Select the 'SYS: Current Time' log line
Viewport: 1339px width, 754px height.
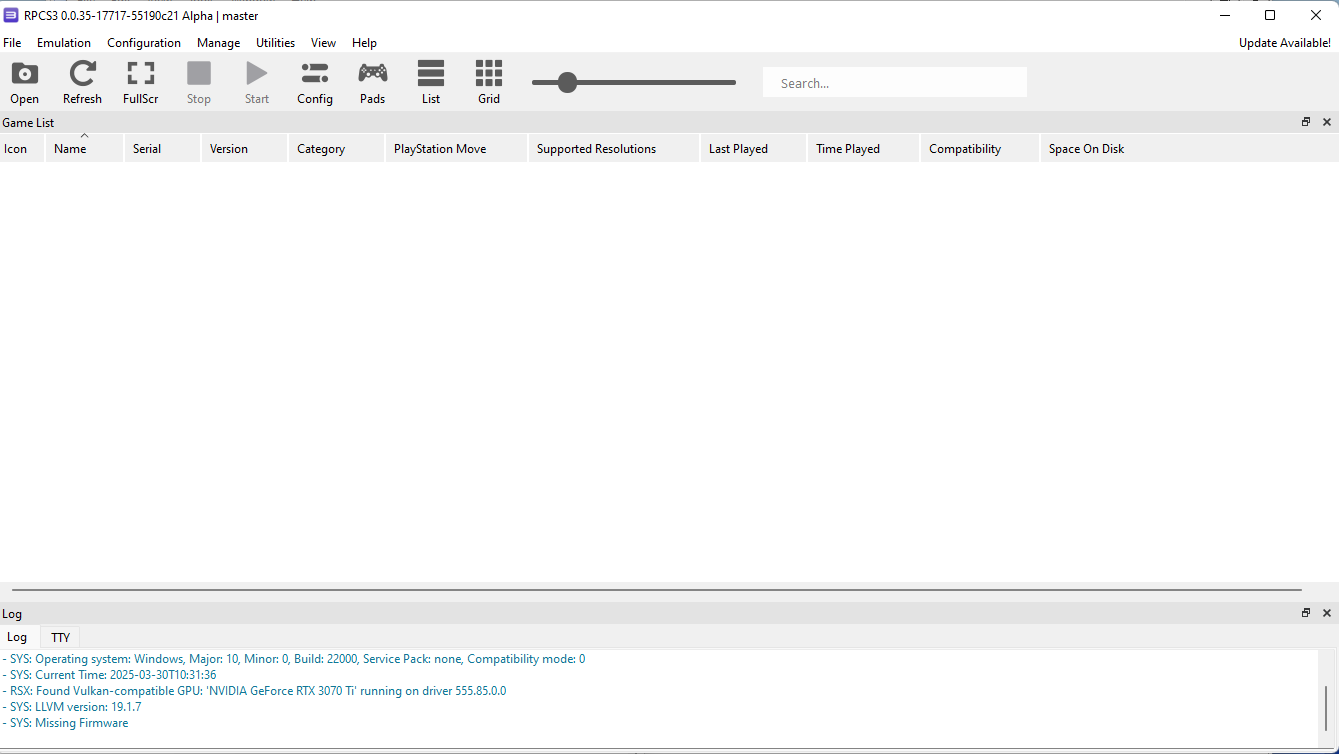[x=109, y=675]
